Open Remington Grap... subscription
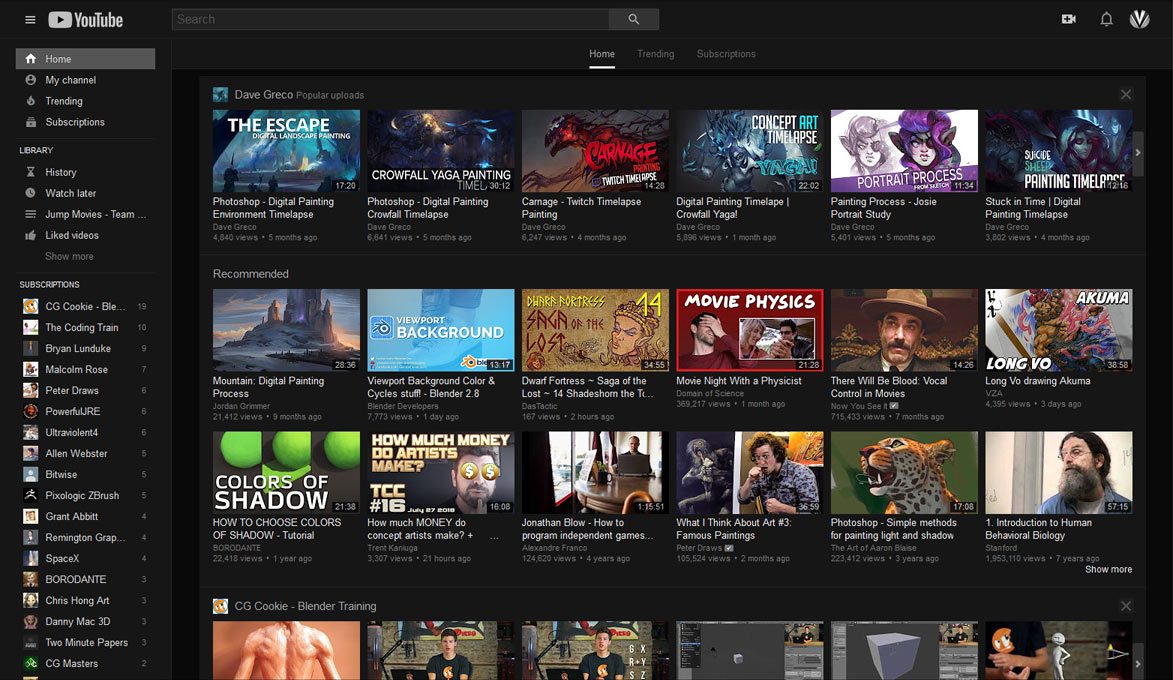This screenshot has width=1173, height=680. 85,537
